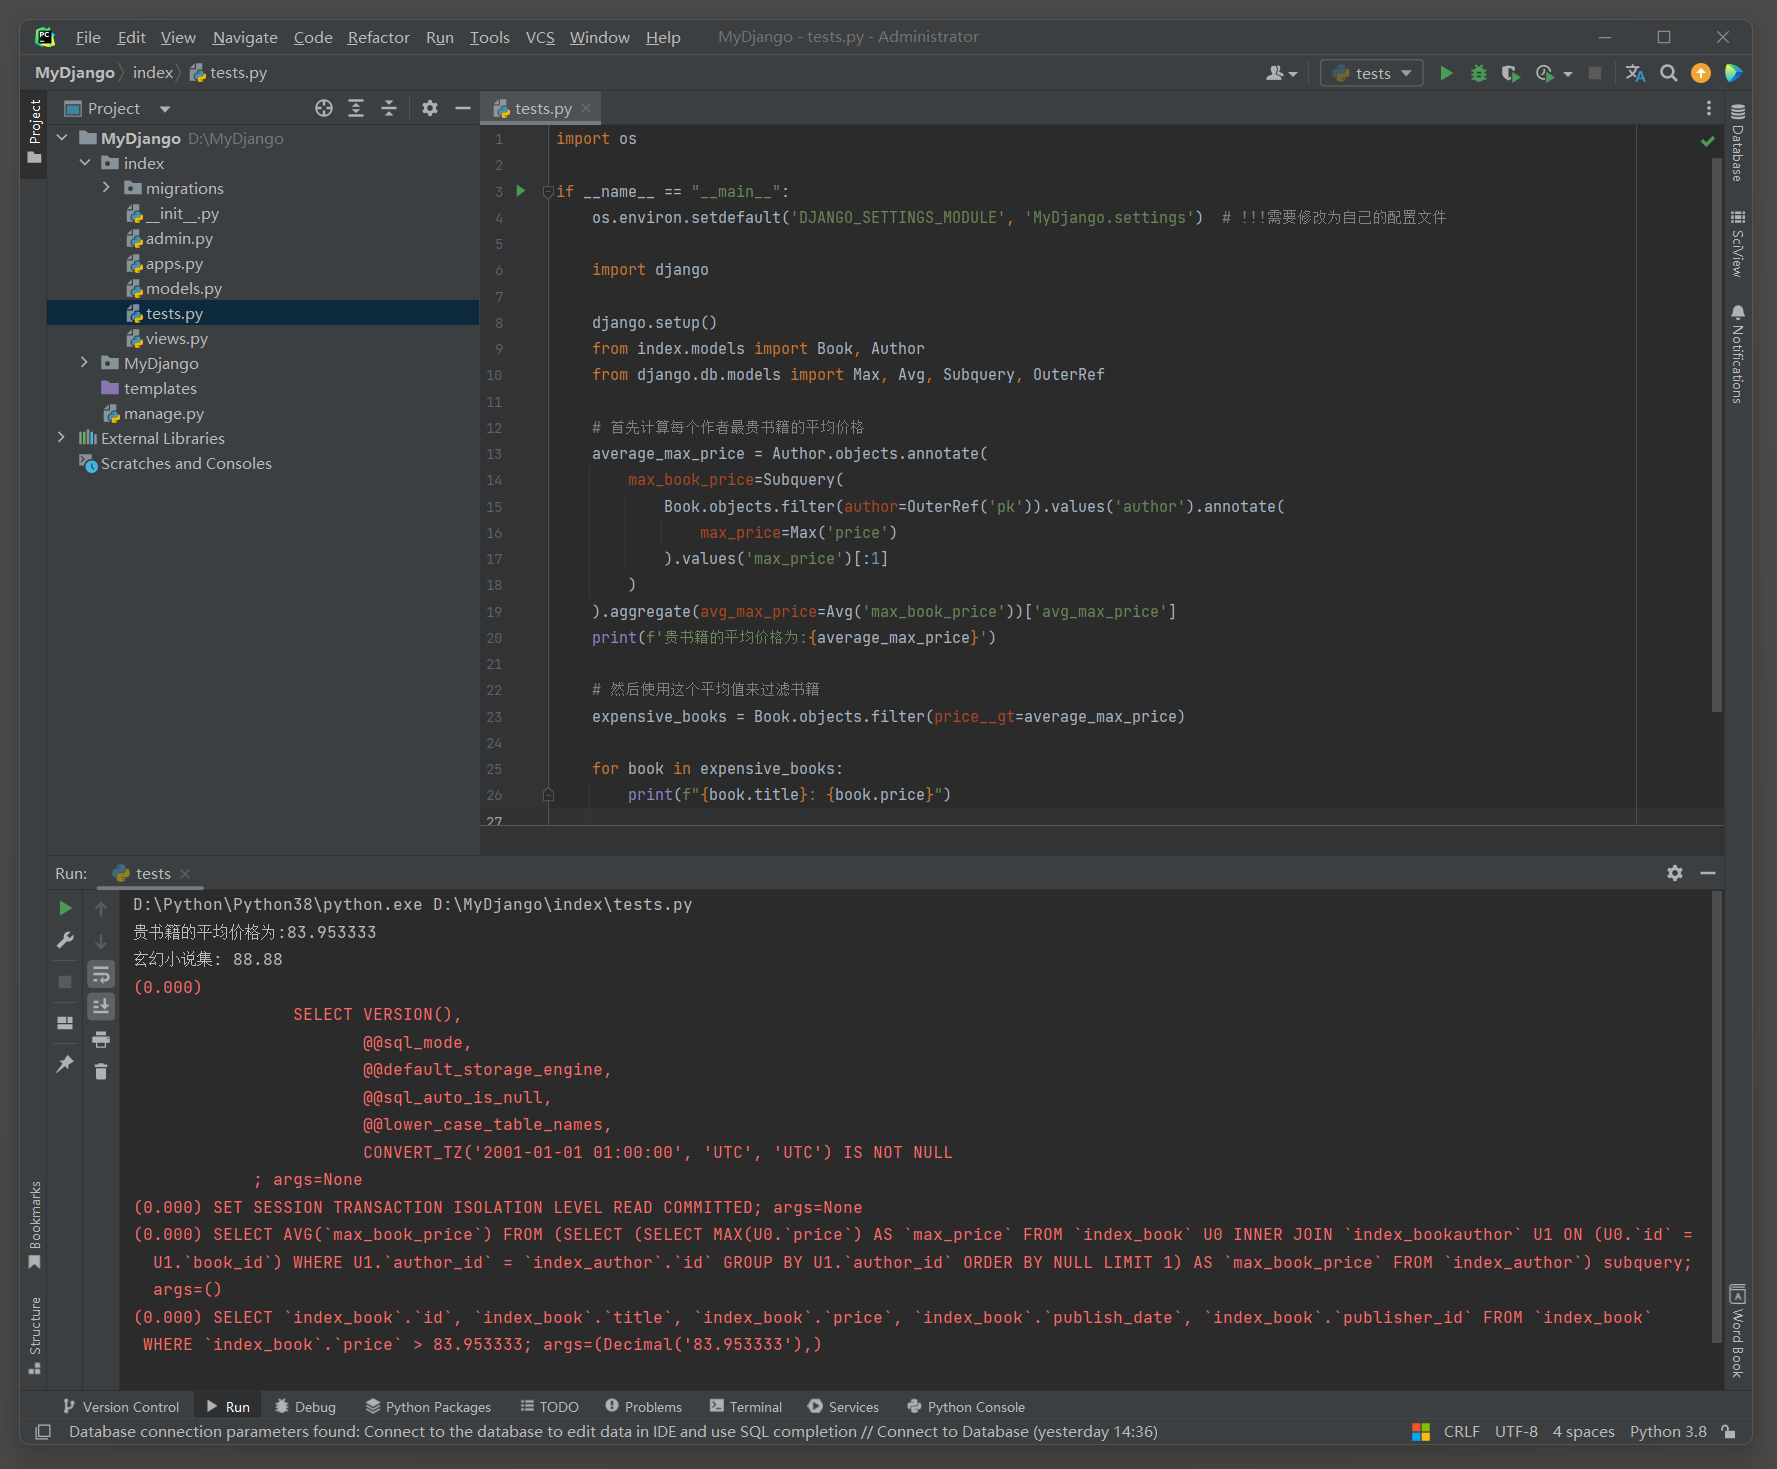Expand External Libraries node

click(x=61, y=438)
